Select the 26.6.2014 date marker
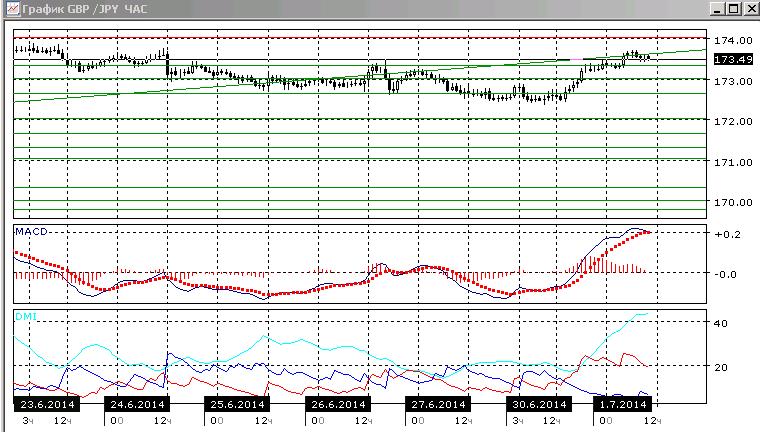Viewport: 760px width, 432px height. [338, 404]
